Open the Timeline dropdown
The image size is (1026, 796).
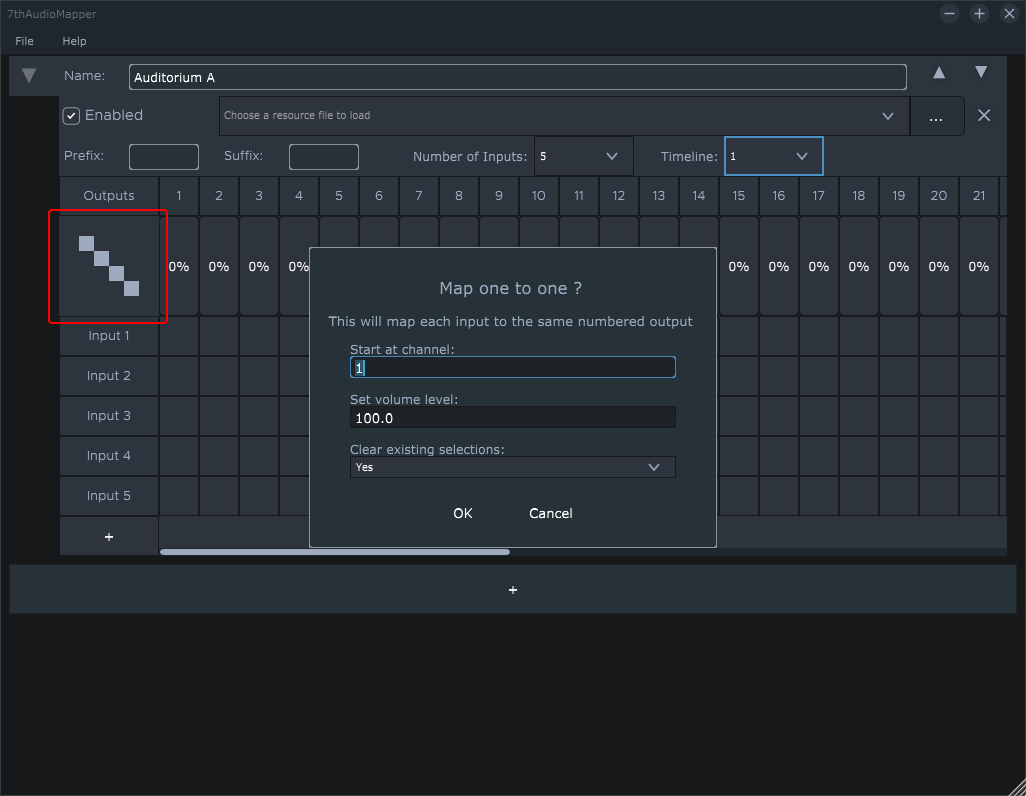click(x=773, y=156)
